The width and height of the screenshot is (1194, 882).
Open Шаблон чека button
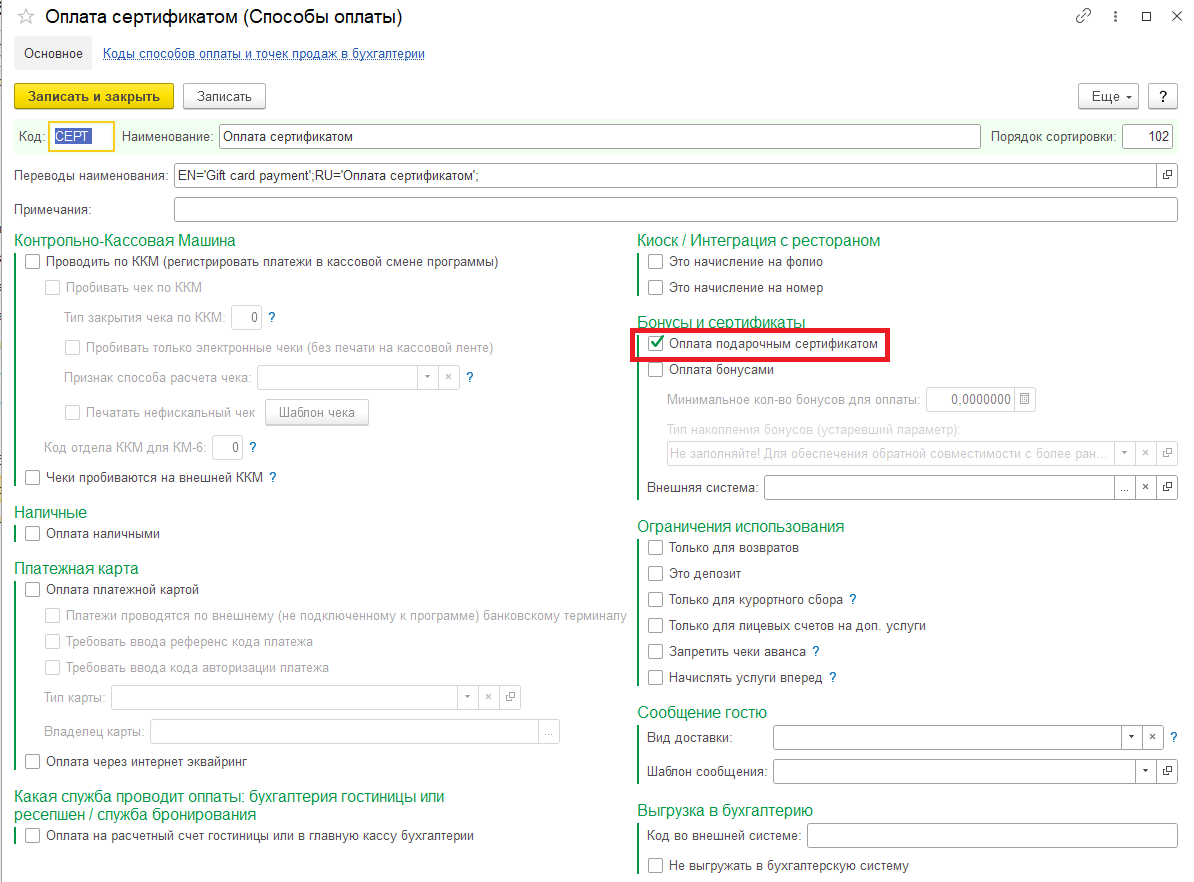pyautogui.click(x=317, y=413)
